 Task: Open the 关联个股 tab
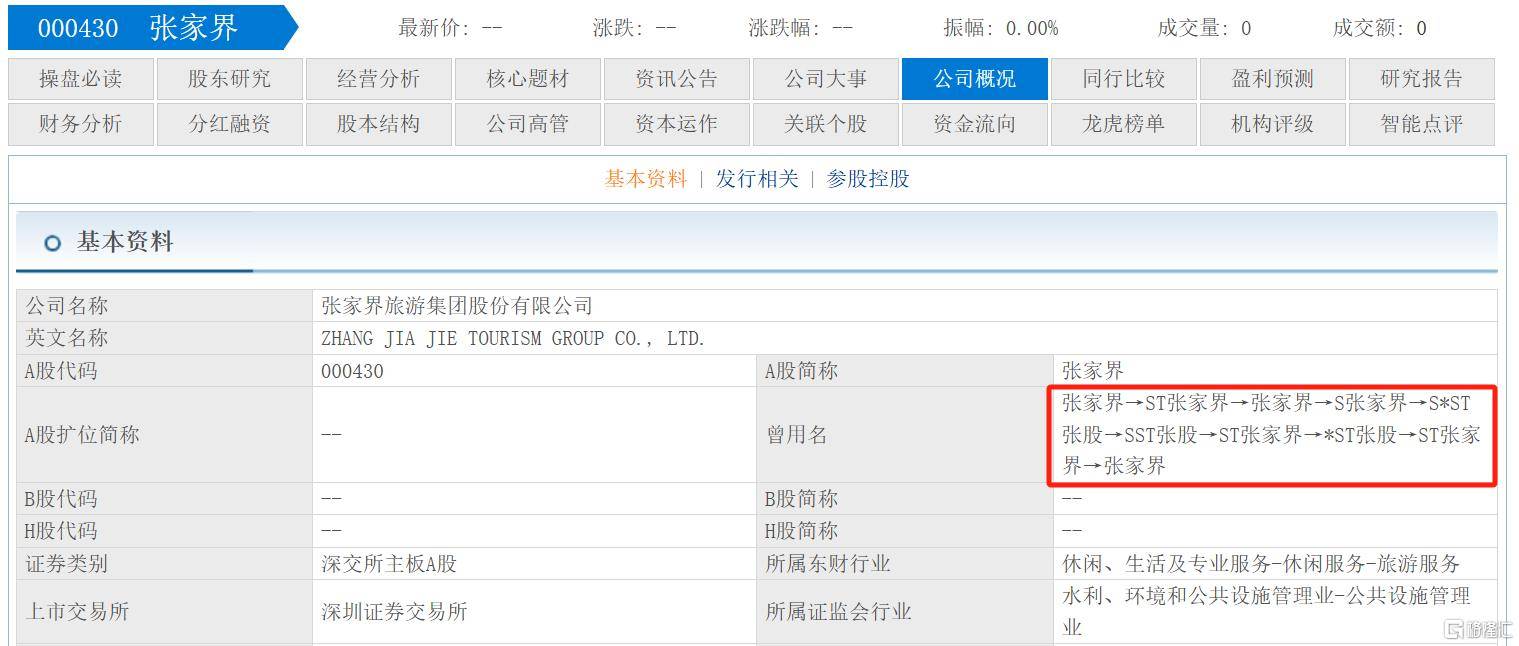click(826, 124)
